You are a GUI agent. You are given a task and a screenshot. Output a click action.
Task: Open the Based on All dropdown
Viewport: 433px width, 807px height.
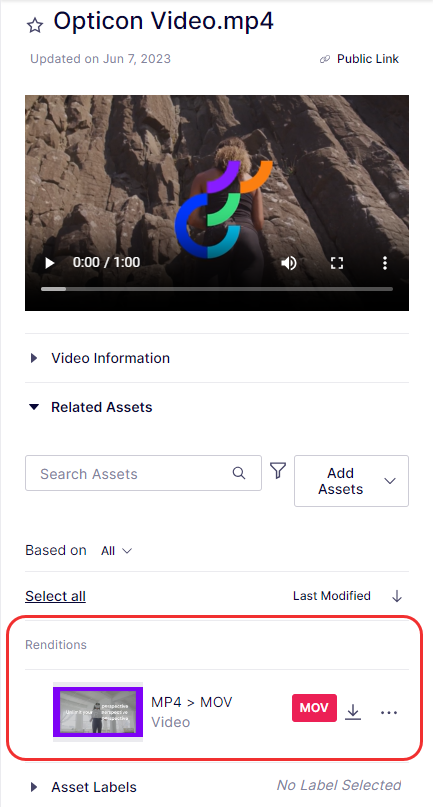click(x=117, y=551)
